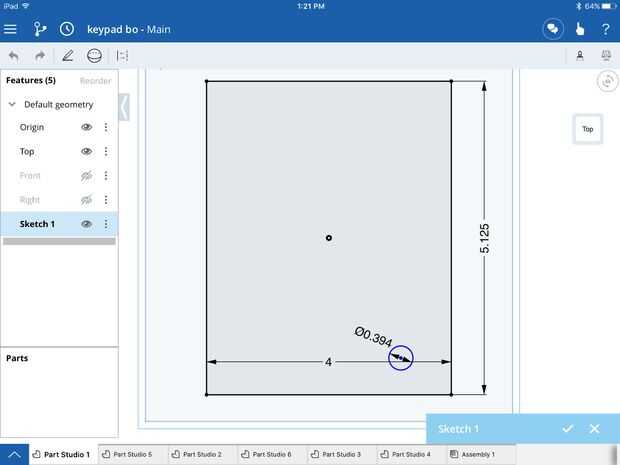620x465 pixels.
Task: Select the Front plane row
Action: (x=59, y=176)
